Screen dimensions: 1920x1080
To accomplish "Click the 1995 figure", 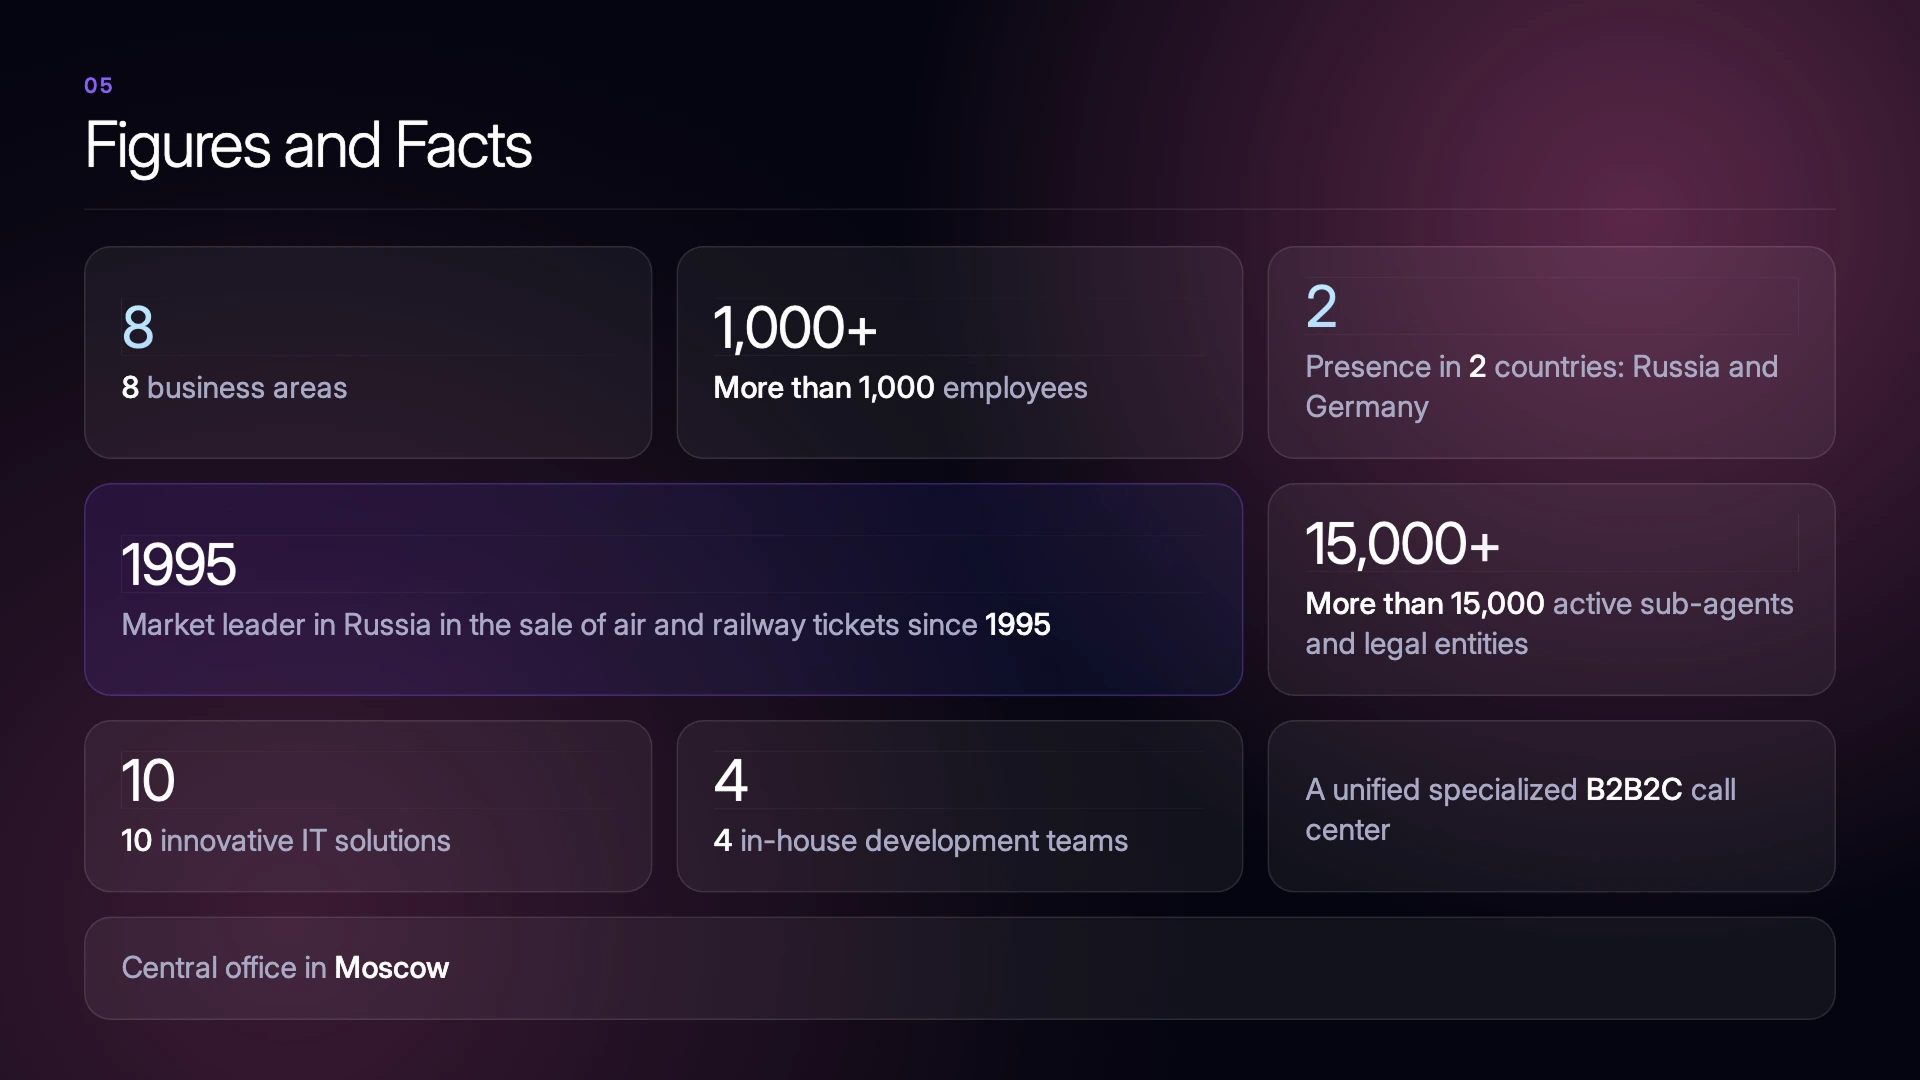I will (178, 564).
